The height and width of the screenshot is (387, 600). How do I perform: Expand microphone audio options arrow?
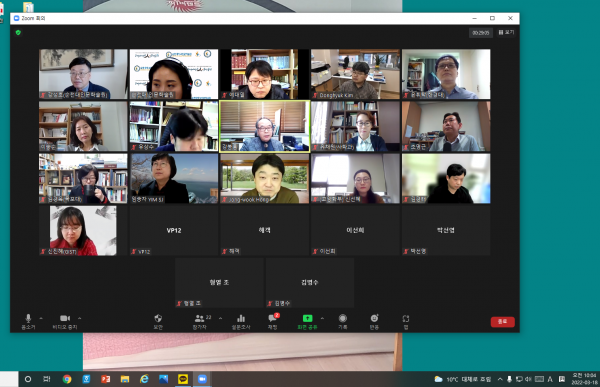click(x=41, y=318)
